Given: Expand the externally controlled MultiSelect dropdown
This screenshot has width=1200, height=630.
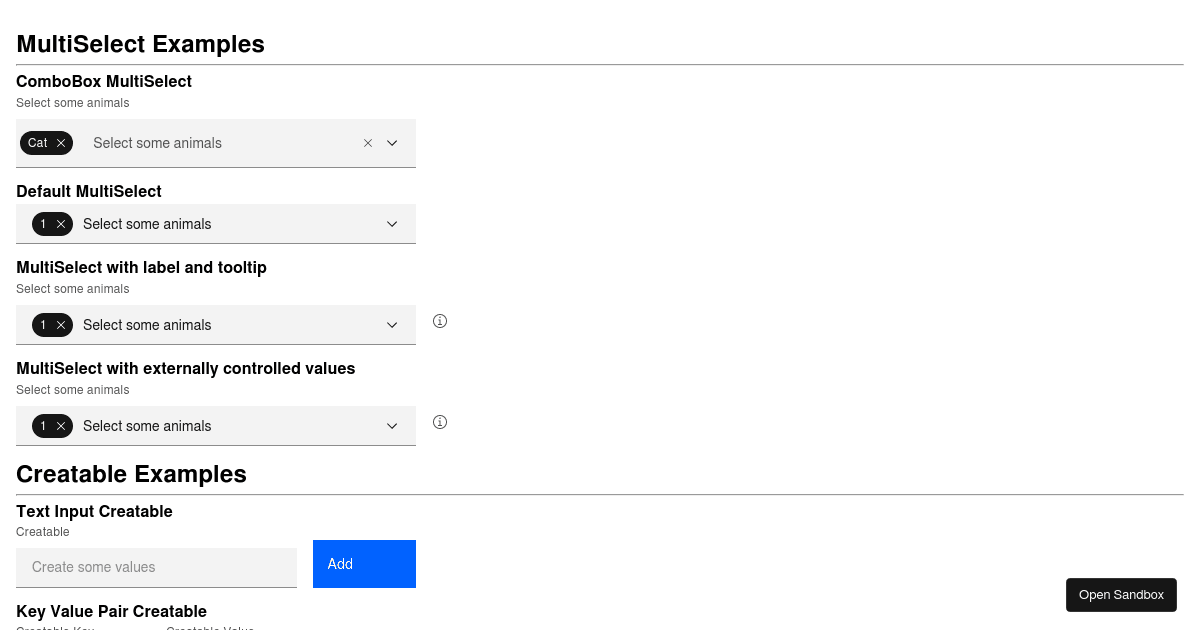Looking at the screenshot, I should pyautogui.click(x=392, y=426).
